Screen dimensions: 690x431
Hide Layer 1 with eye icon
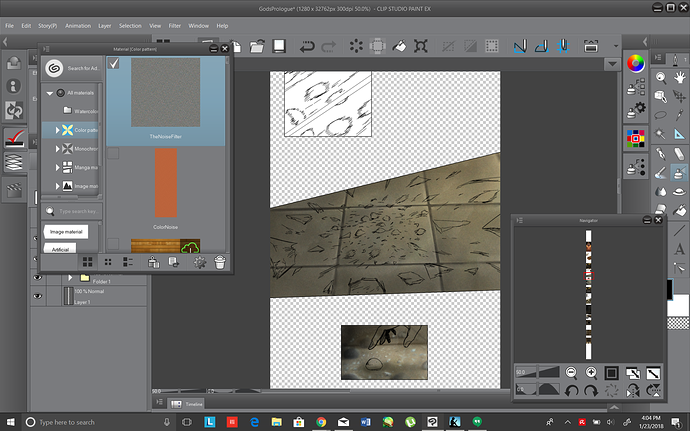(x=38, y=295)
